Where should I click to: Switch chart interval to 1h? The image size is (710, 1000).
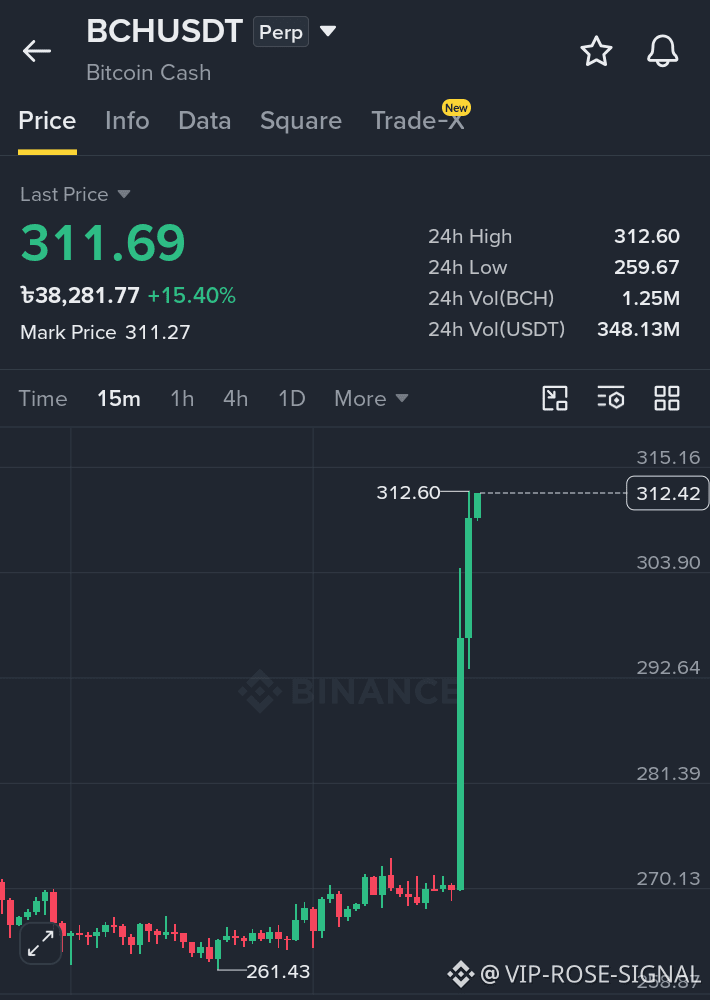[x=182, y=399]
